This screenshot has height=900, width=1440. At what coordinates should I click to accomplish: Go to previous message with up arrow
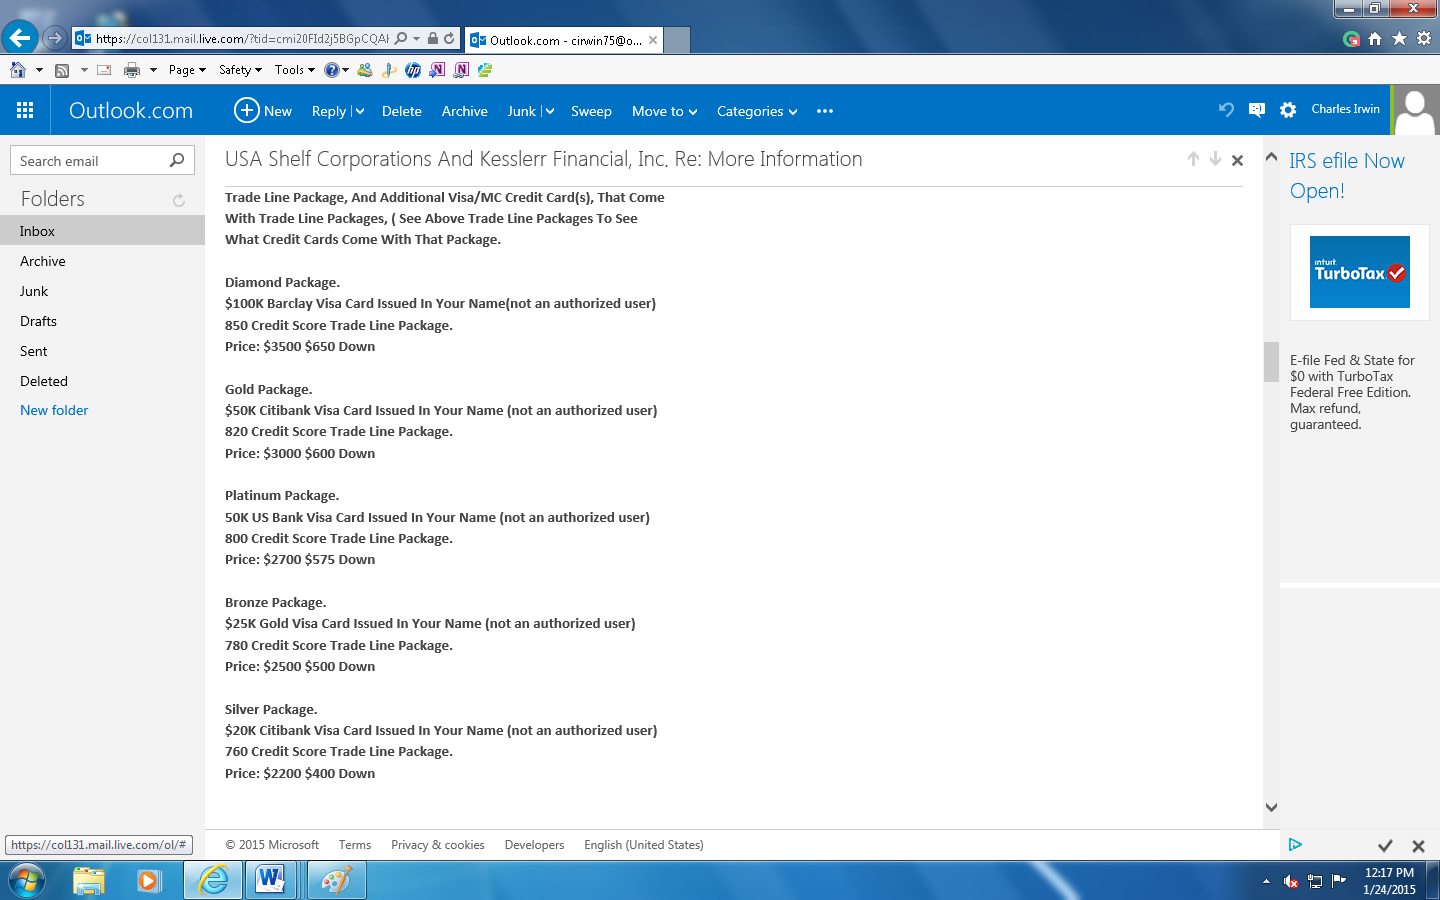pyautogui.click(x=1193, y=159)
